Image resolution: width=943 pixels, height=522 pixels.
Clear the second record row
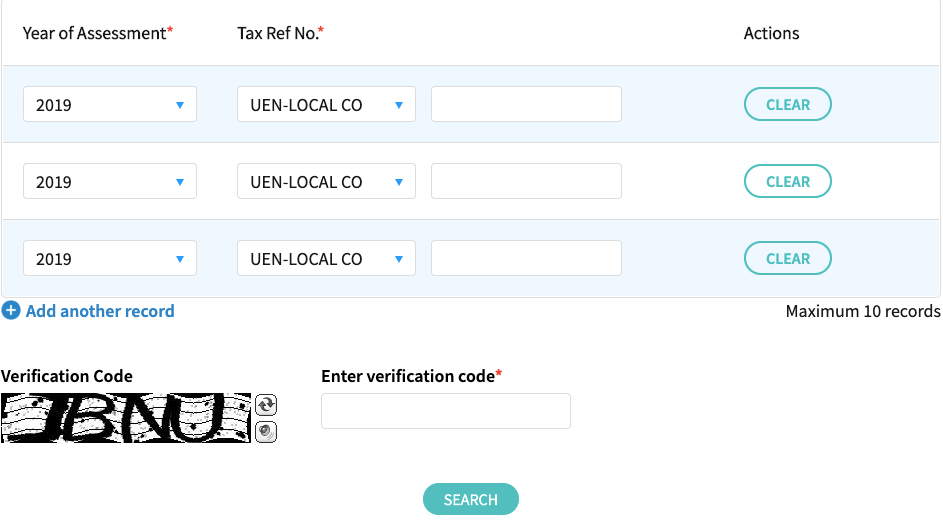[788, 181]
